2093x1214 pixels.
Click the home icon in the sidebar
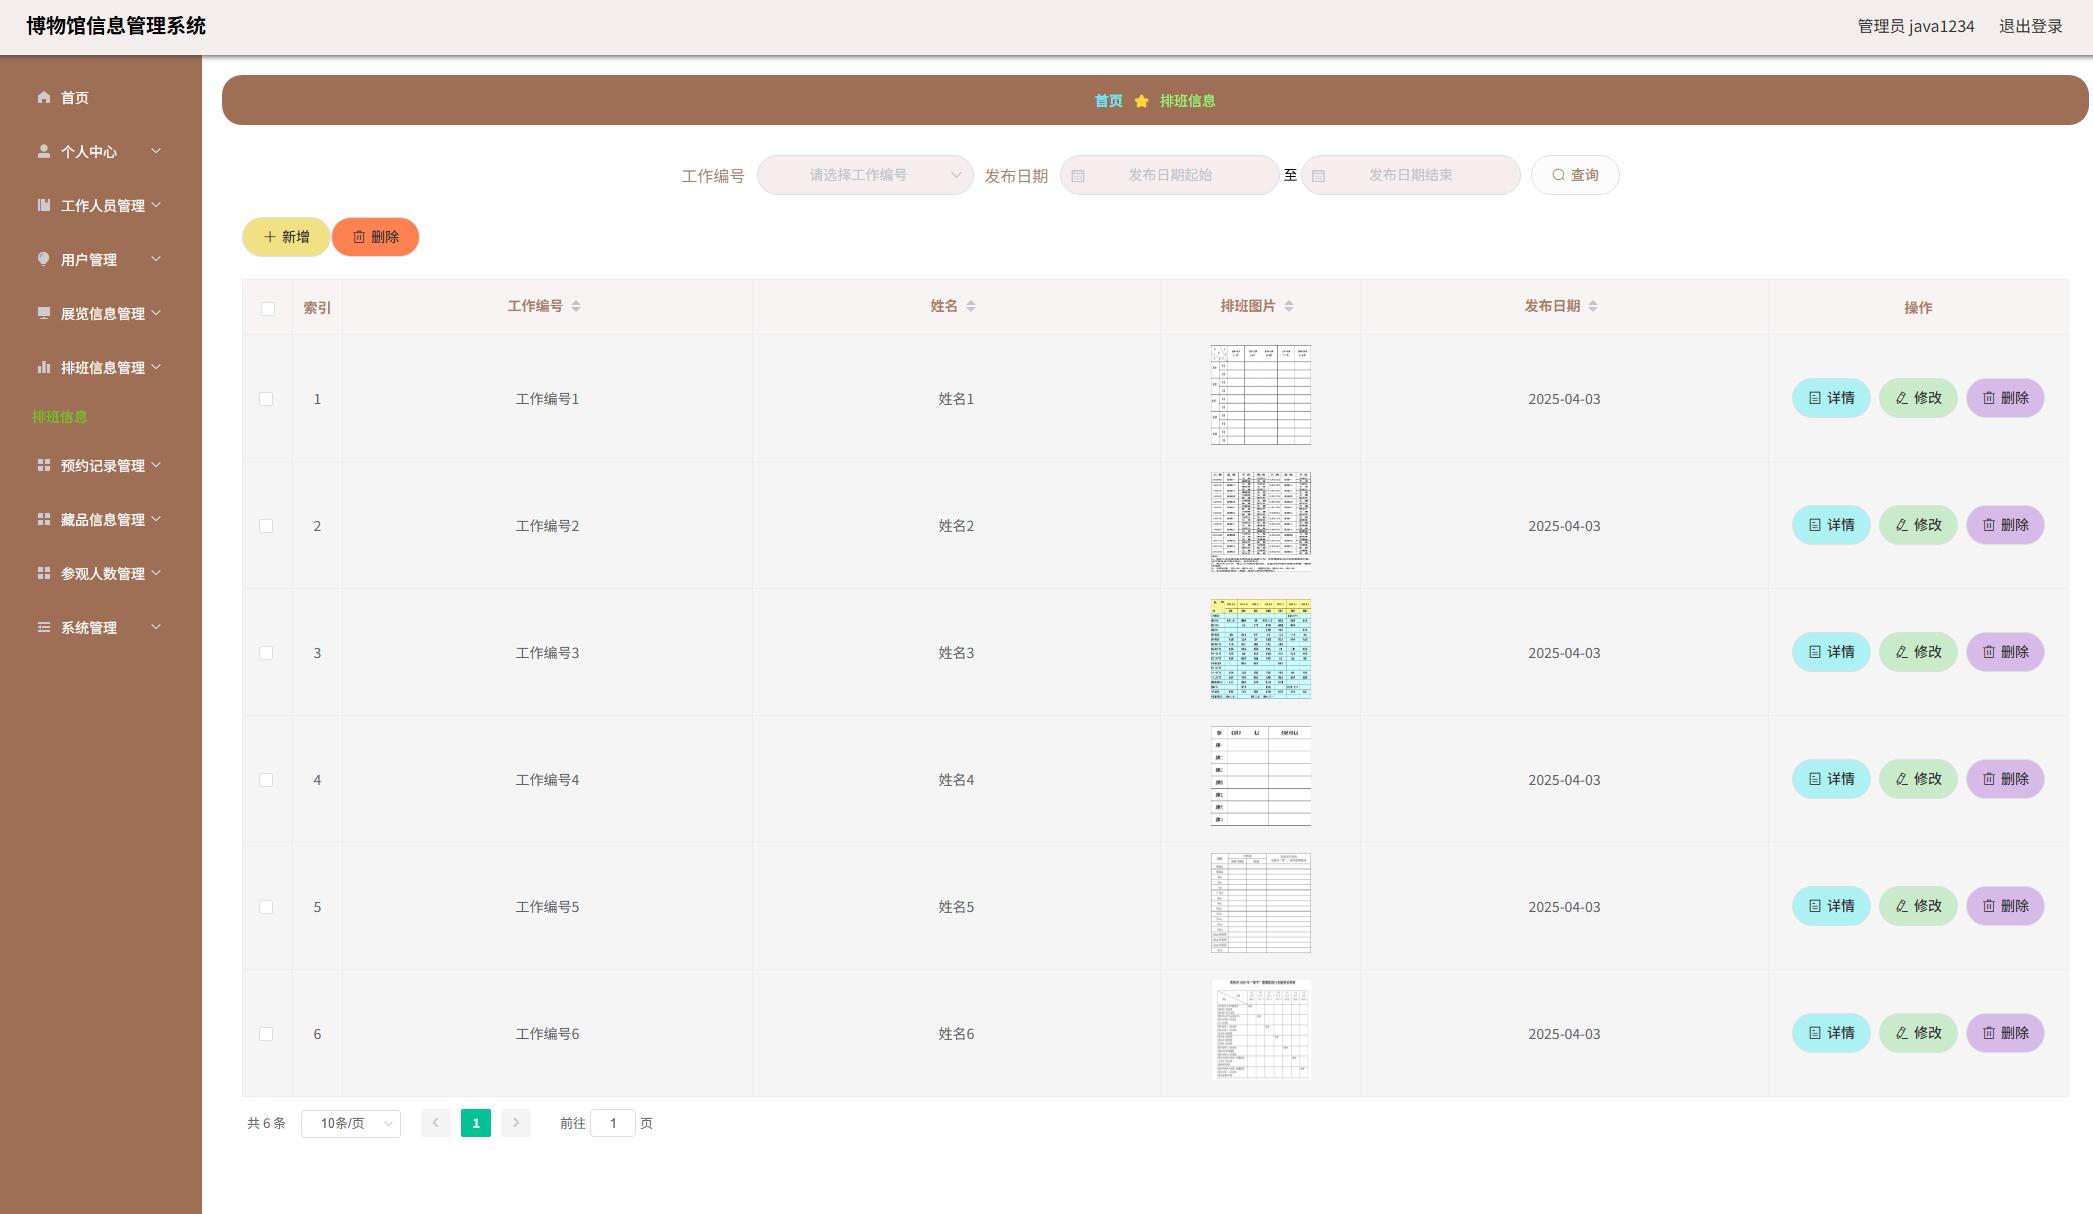pos(43,97)
